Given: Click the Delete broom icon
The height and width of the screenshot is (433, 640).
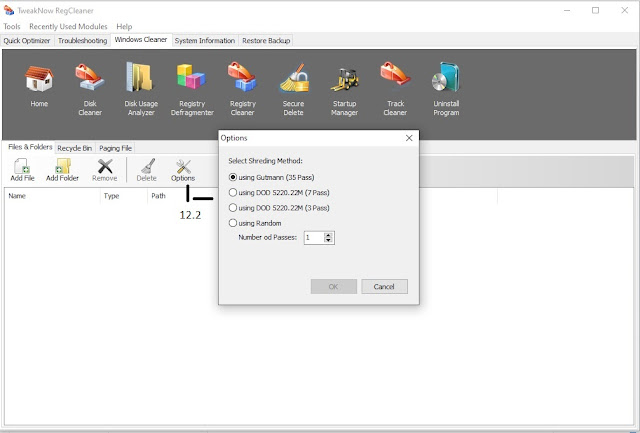Looking at the screenshot, I should tap(147, 170).
